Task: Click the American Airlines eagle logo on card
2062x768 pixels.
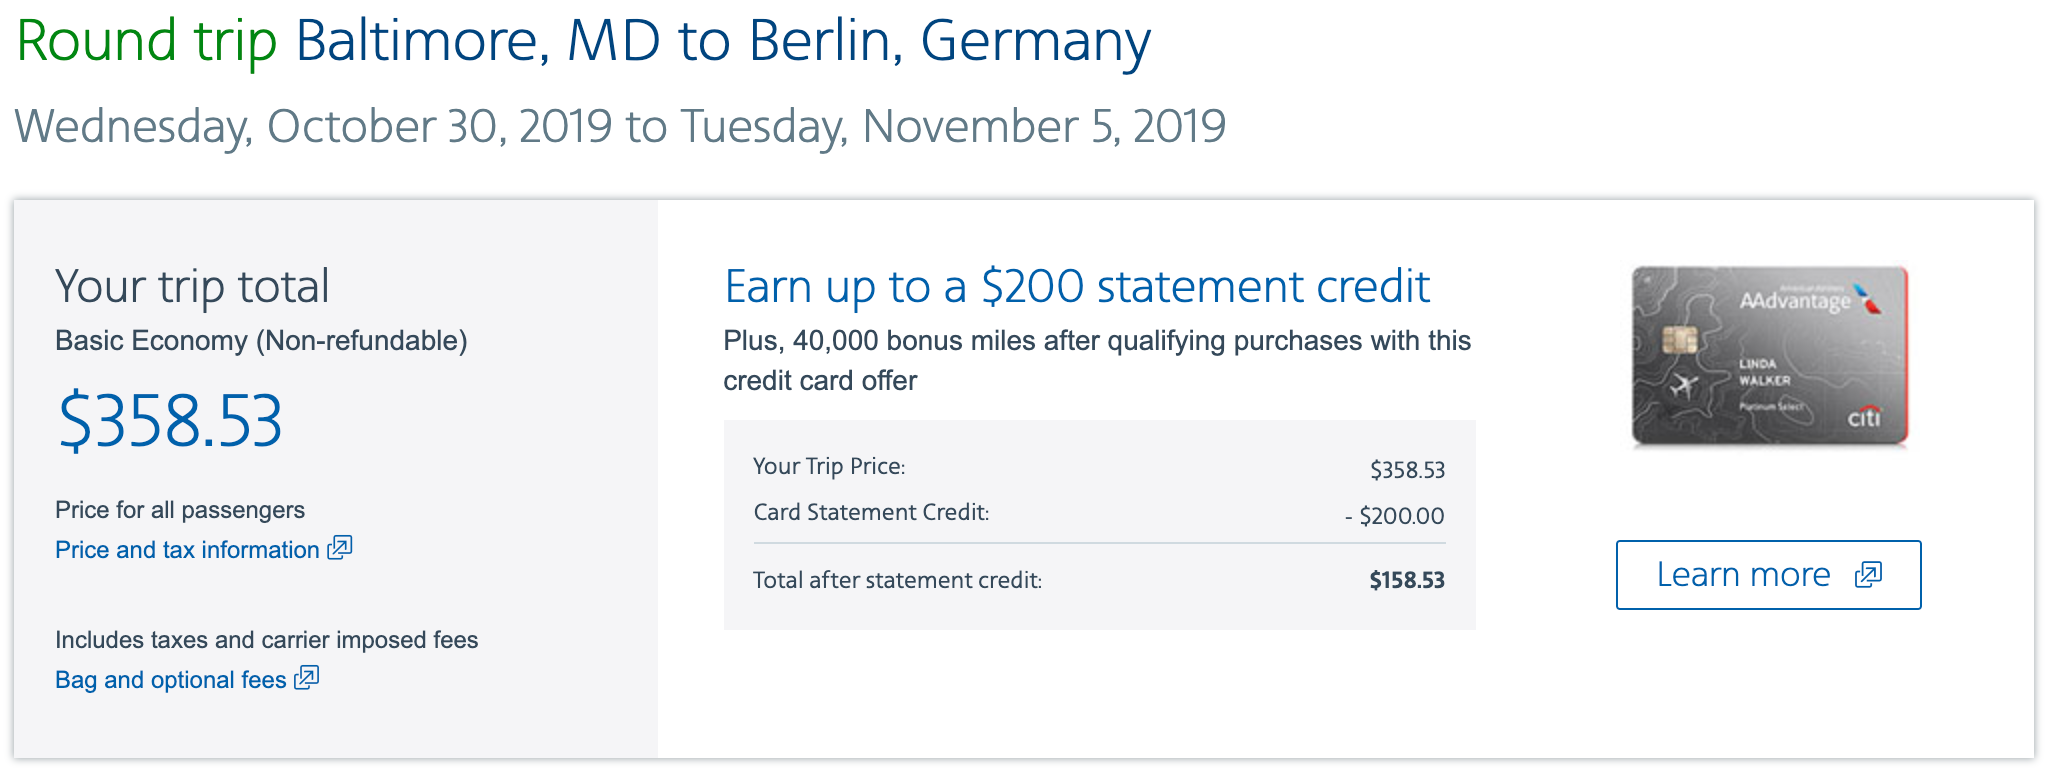Action: pos(1866,298)
